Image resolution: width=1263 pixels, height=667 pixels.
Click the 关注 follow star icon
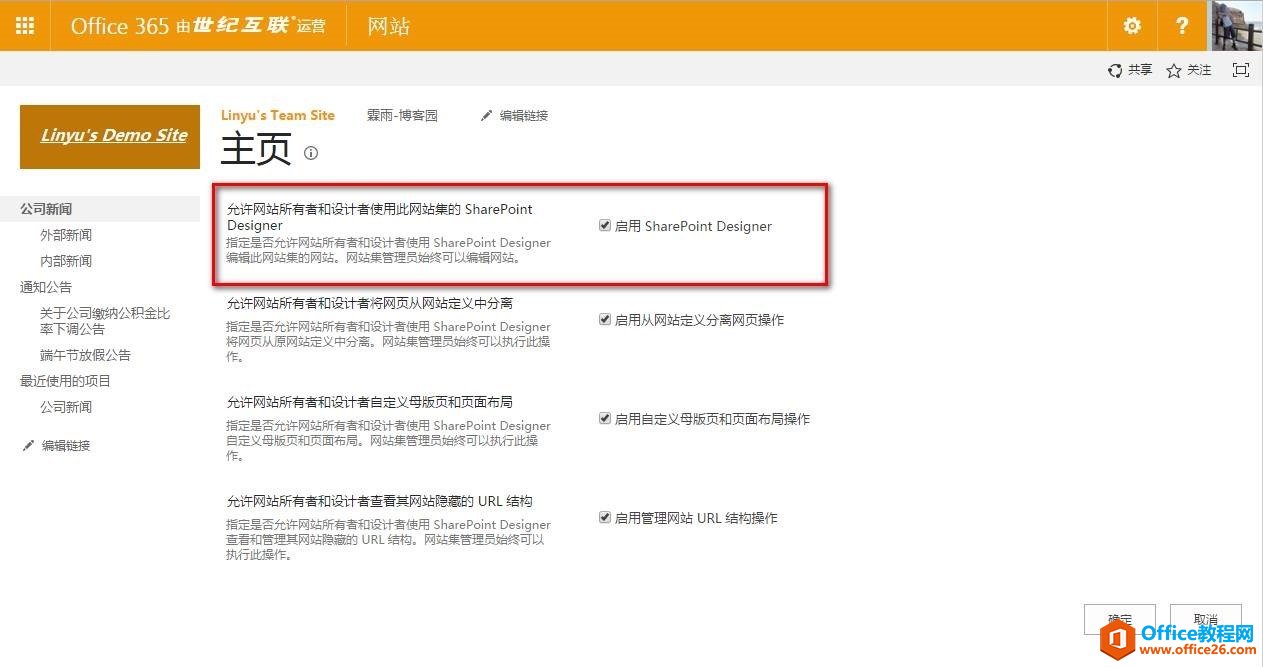tap(1174, 71)
